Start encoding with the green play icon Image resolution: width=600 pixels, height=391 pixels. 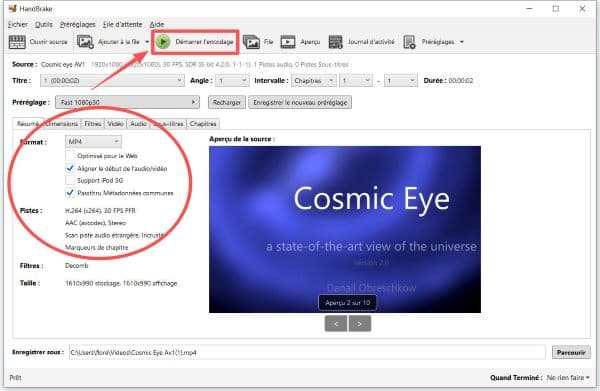[163, 42]
